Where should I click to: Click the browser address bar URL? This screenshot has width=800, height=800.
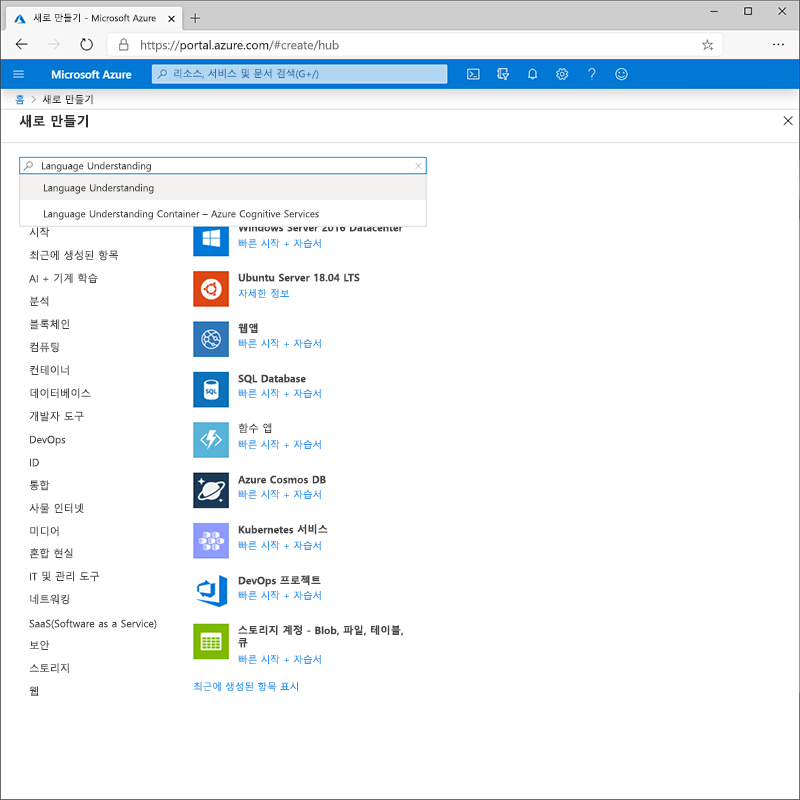[x=239, y=45]
